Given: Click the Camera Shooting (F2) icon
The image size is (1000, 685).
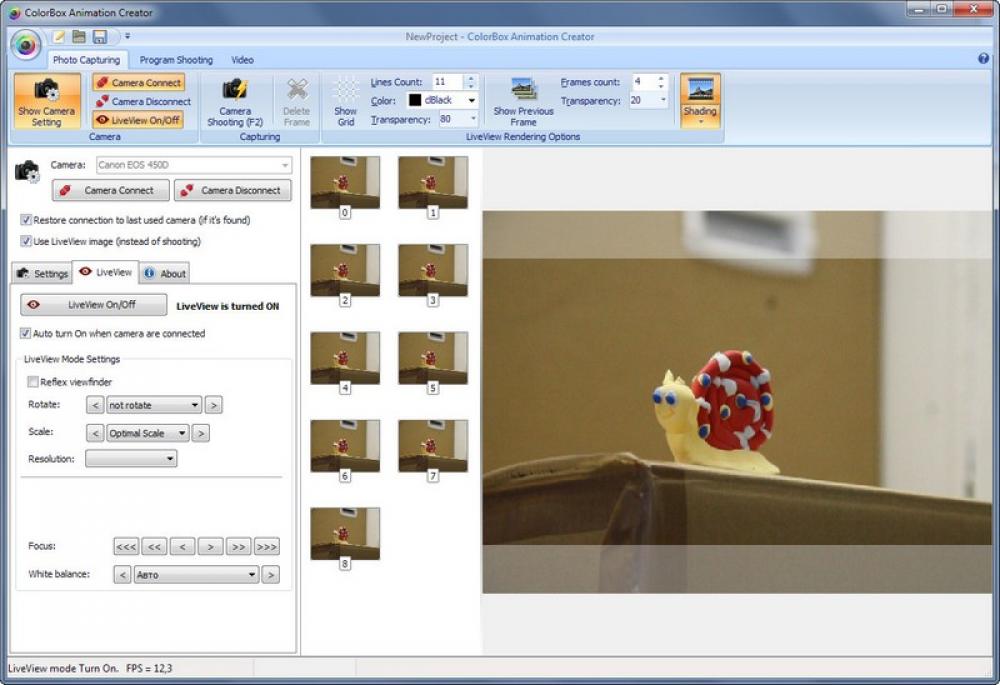Looking at the screenshot, I should click(234, 100).
